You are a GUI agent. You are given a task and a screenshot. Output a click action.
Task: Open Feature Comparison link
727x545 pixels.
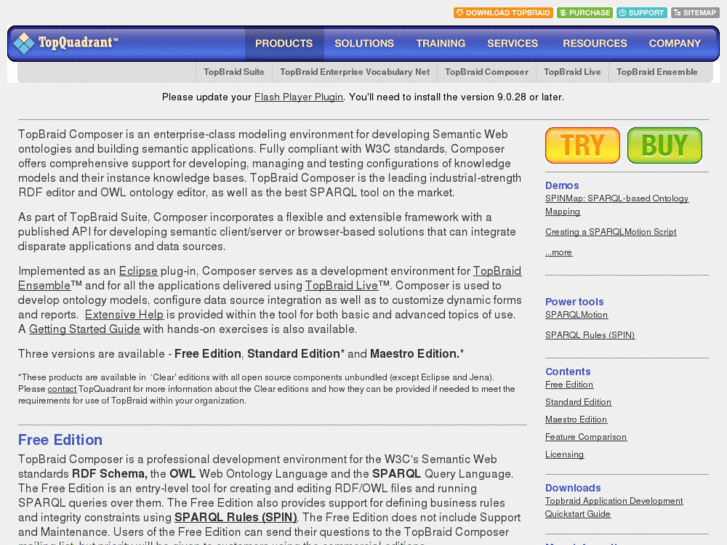coord(586,437)
